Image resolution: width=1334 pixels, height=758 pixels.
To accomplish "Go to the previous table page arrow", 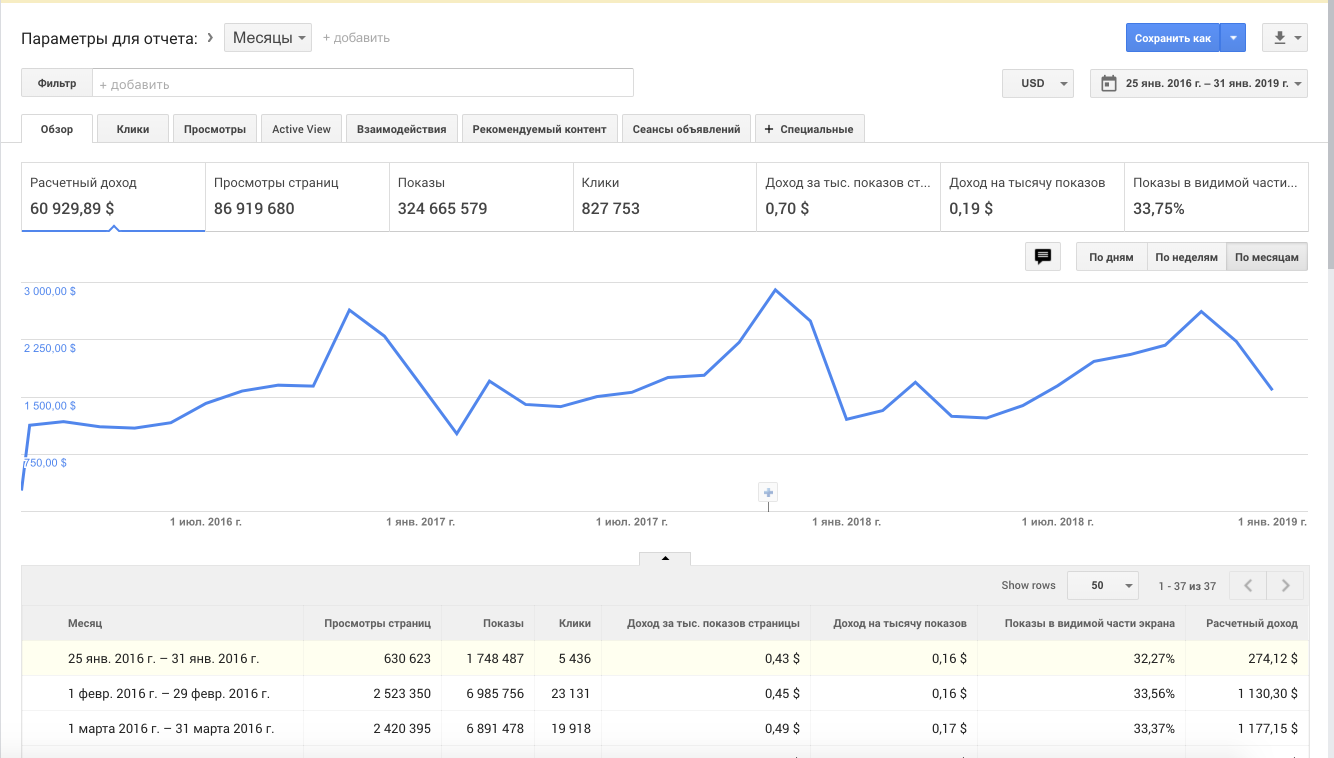I will (1248, 585).
